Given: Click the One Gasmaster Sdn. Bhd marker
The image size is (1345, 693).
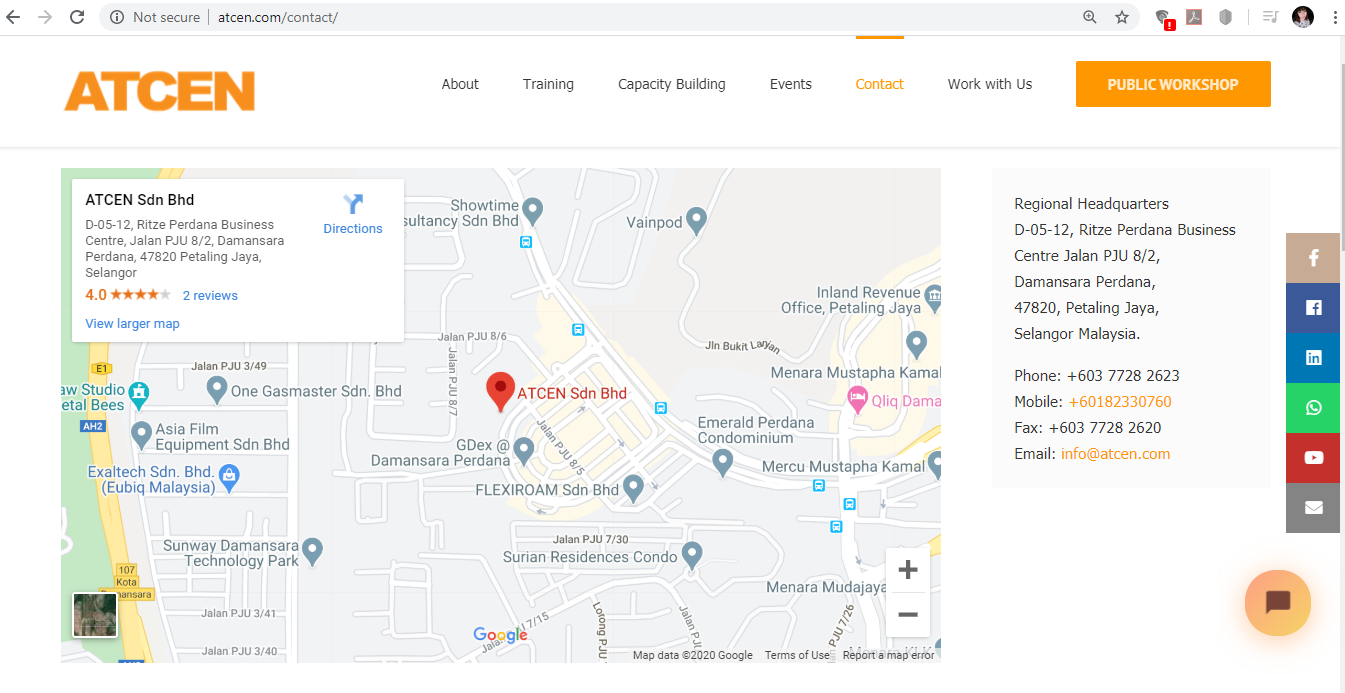Looking at the screenshot, I should pyautogui.click(x=217, y=388).
